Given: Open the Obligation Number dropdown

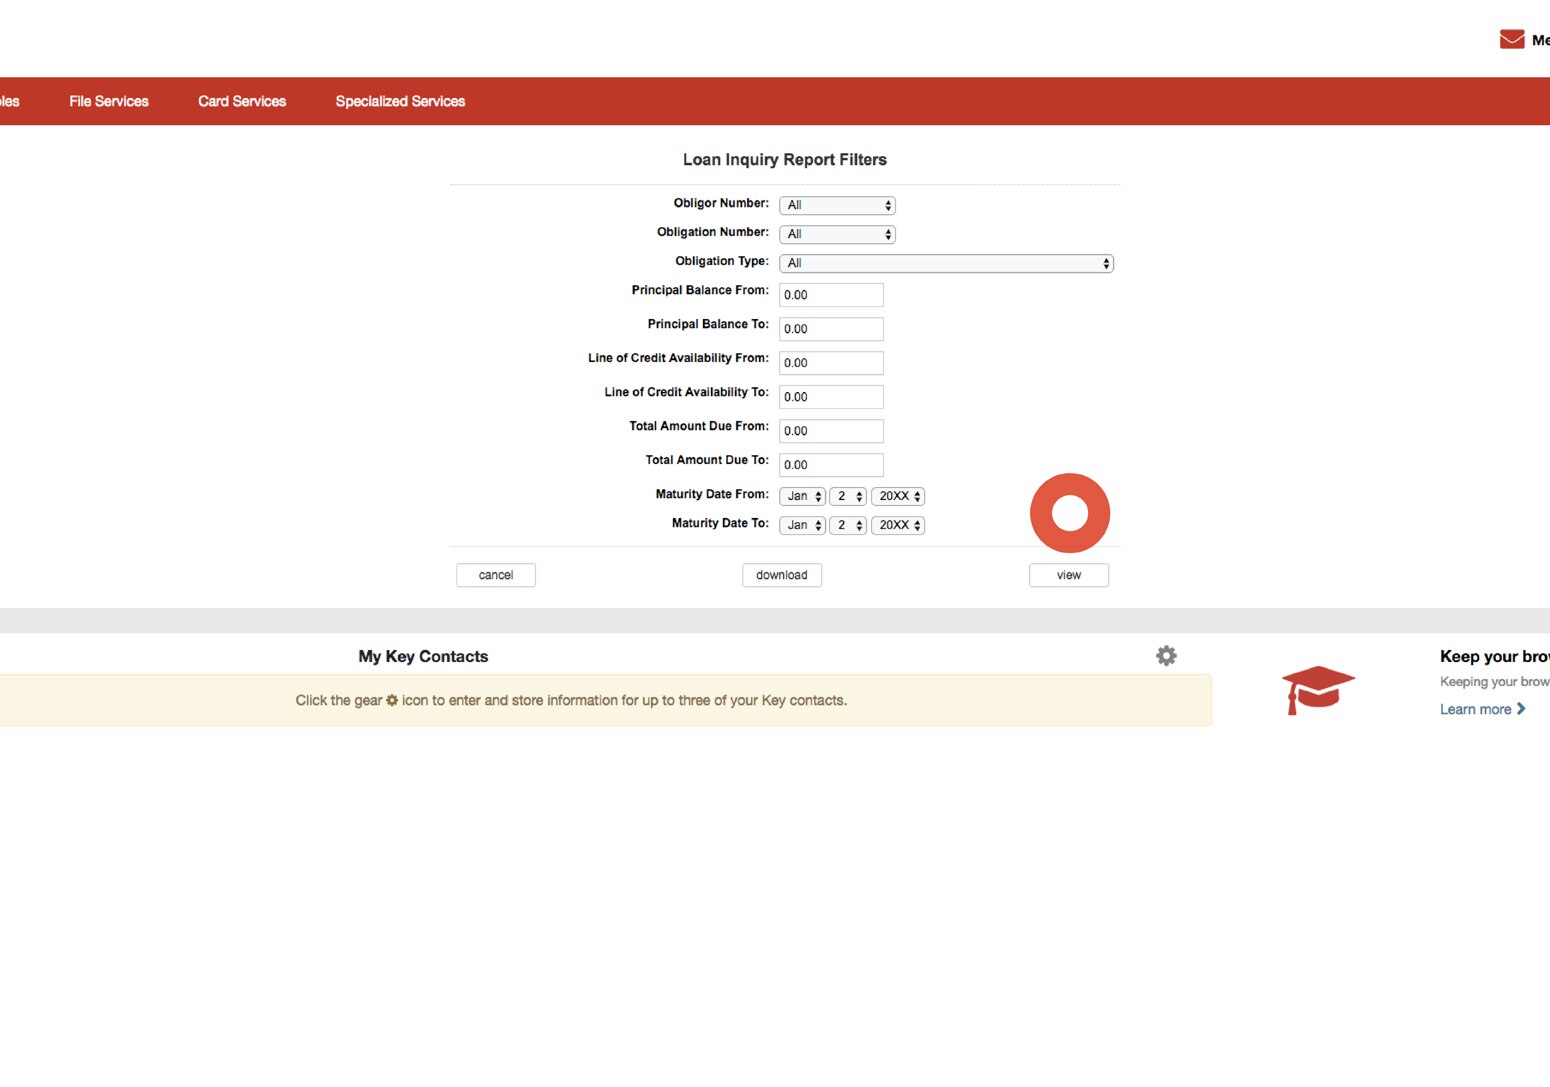Looking at the screenshot, I should click(x=837, y=234).
